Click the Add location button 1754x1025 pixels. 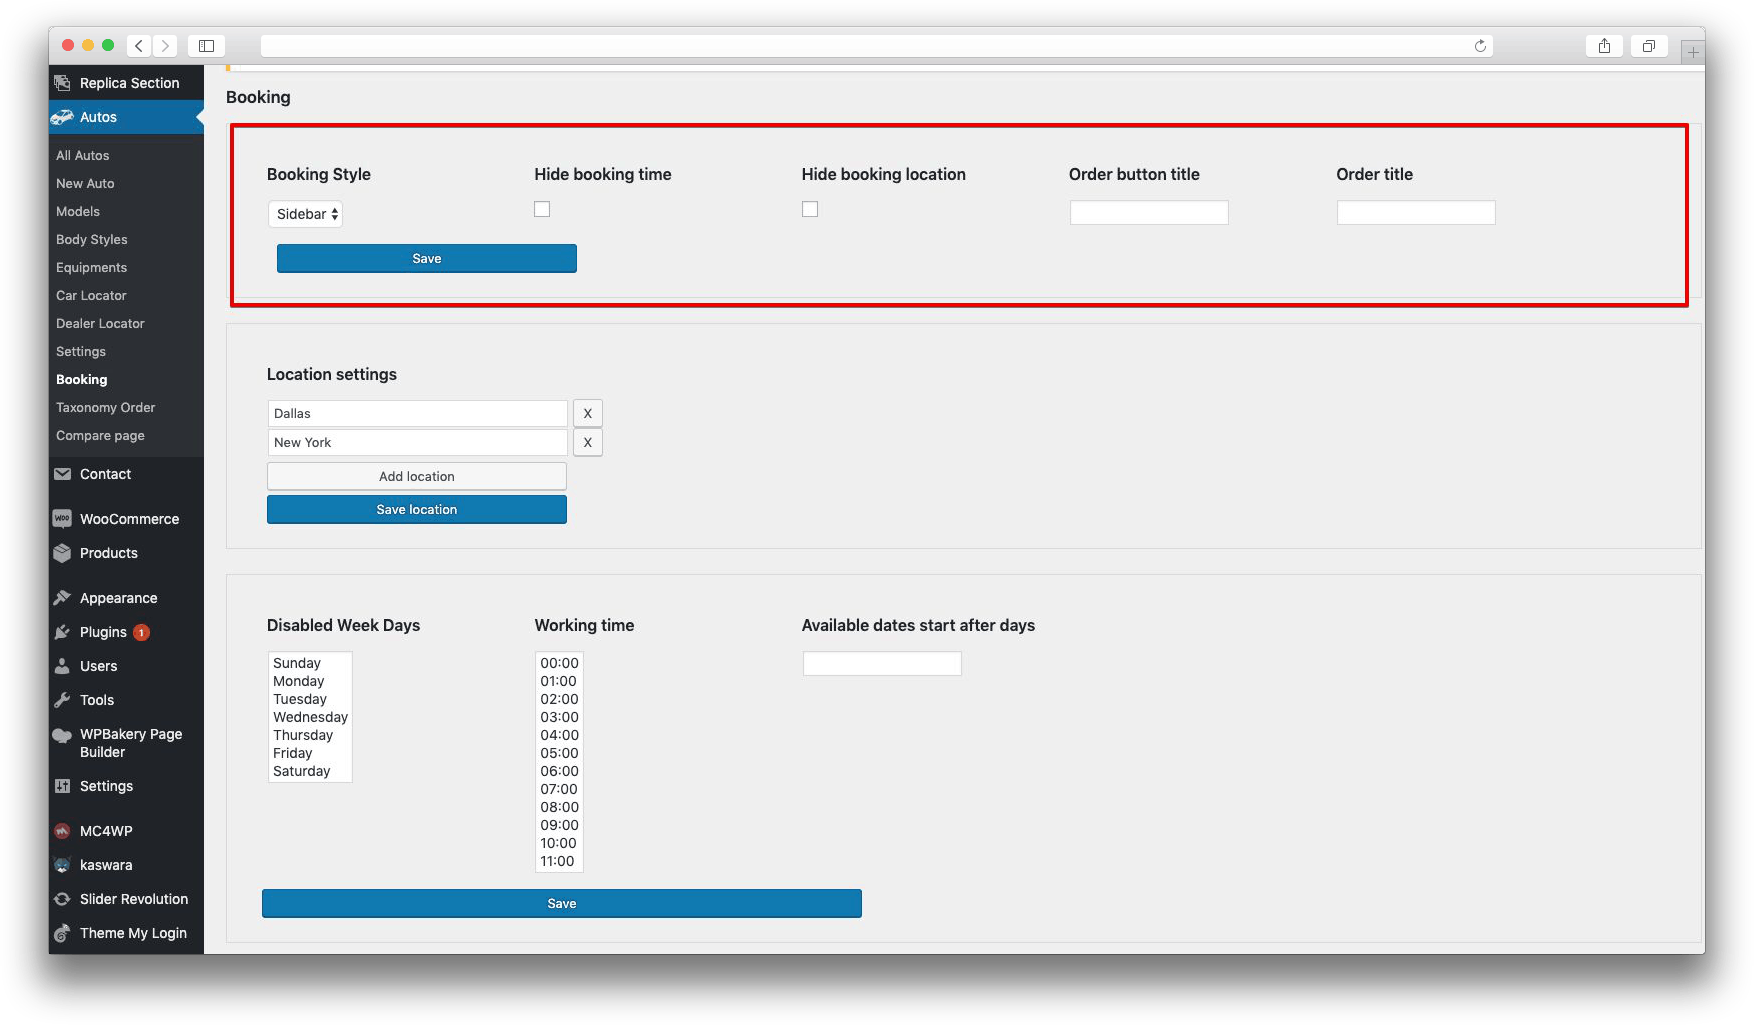point(417,476)
